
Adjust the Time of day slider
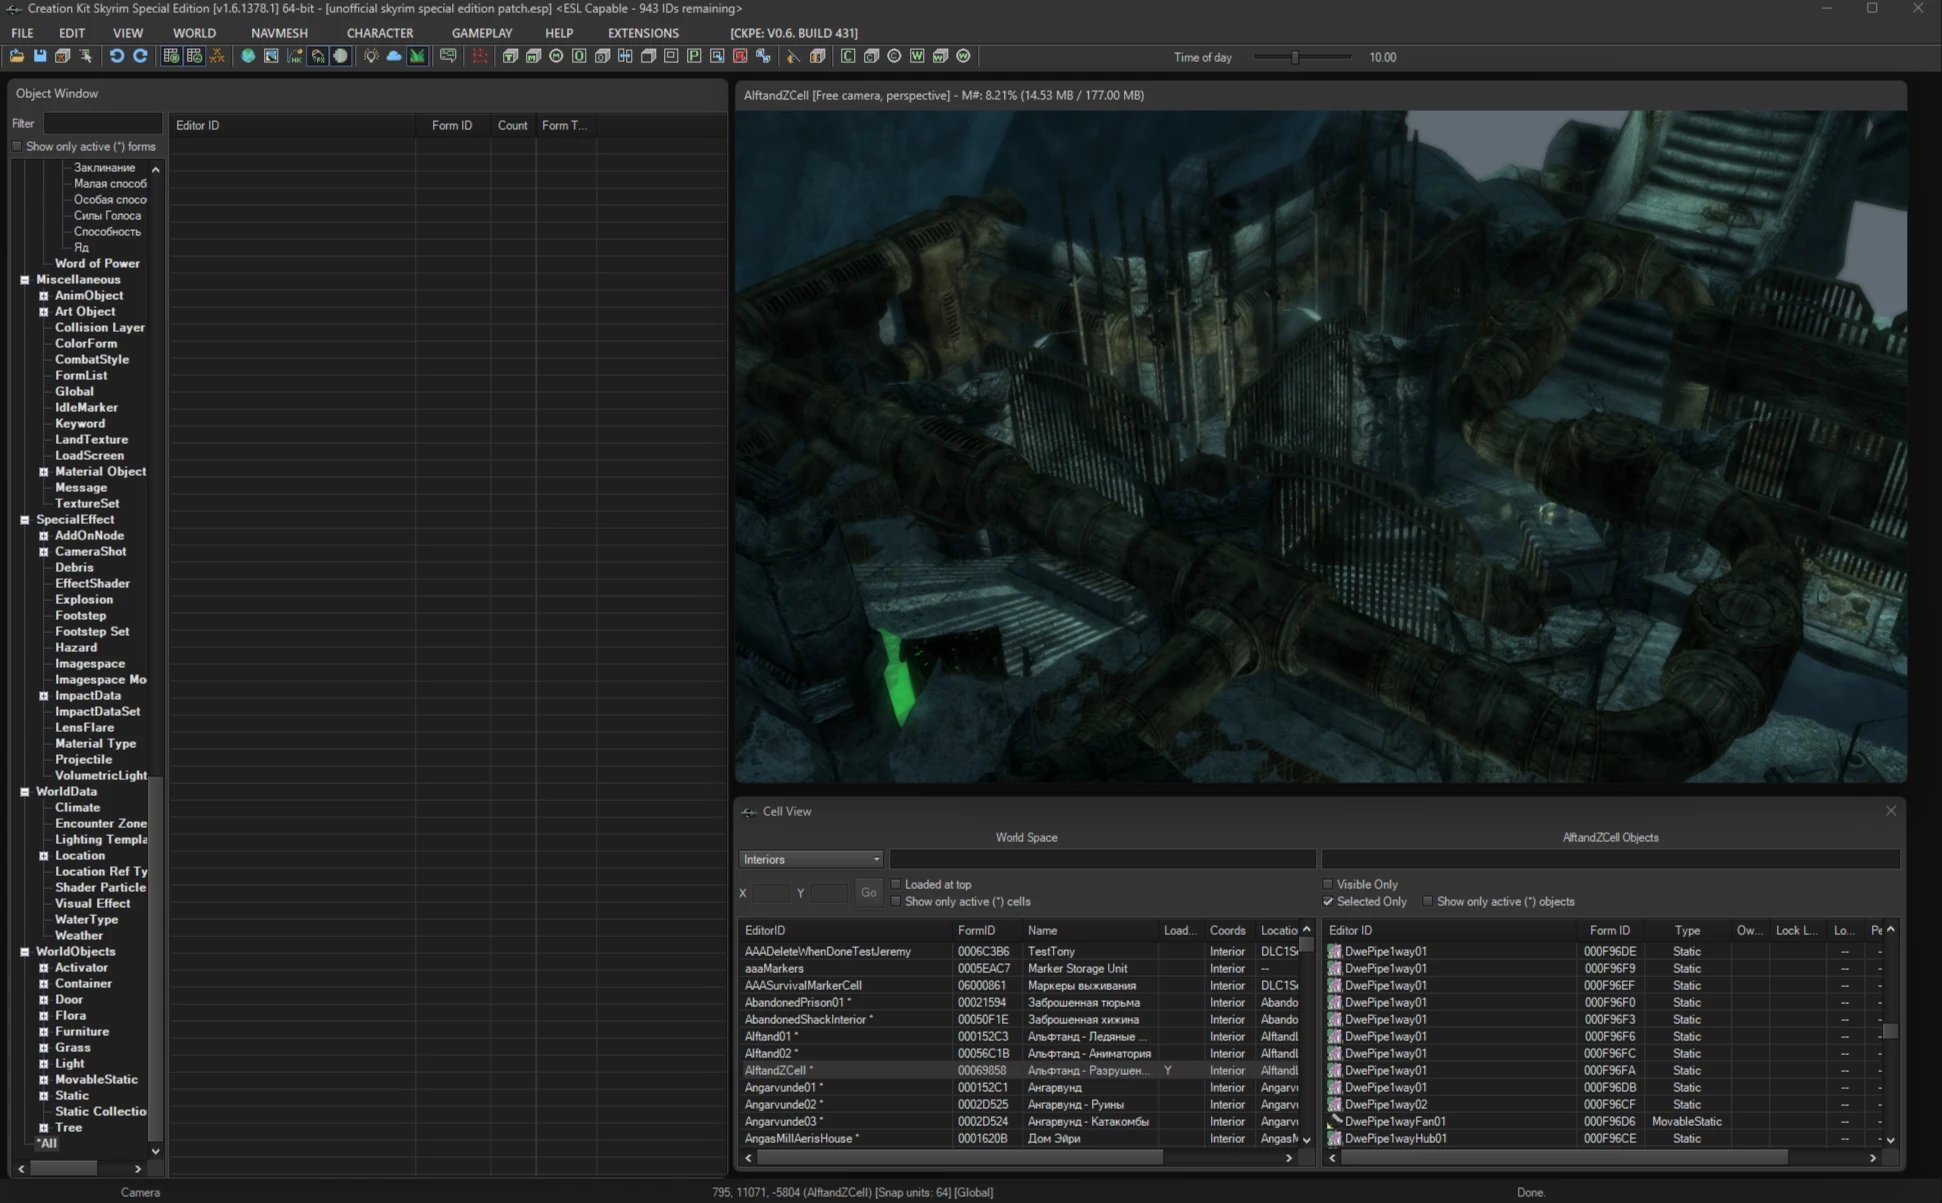pyautogui.click(x=1294, y=58)
